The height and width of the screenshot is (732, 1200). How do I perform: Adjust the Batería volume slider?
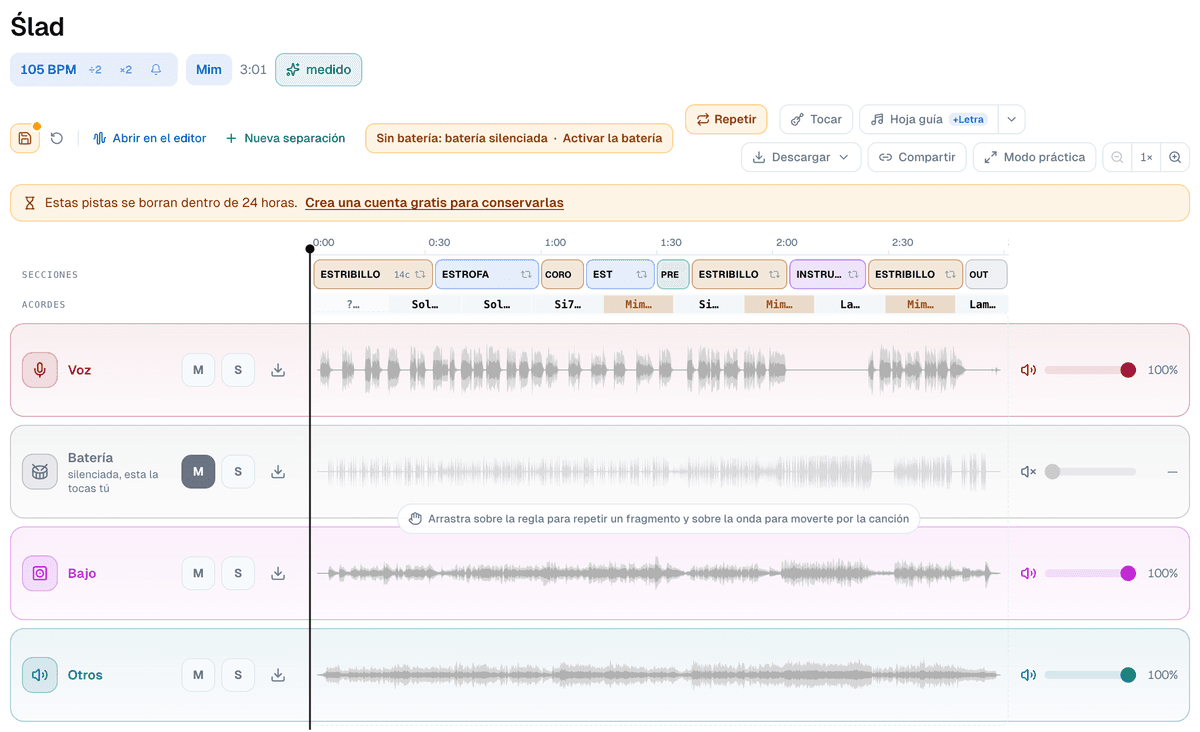1090,472
